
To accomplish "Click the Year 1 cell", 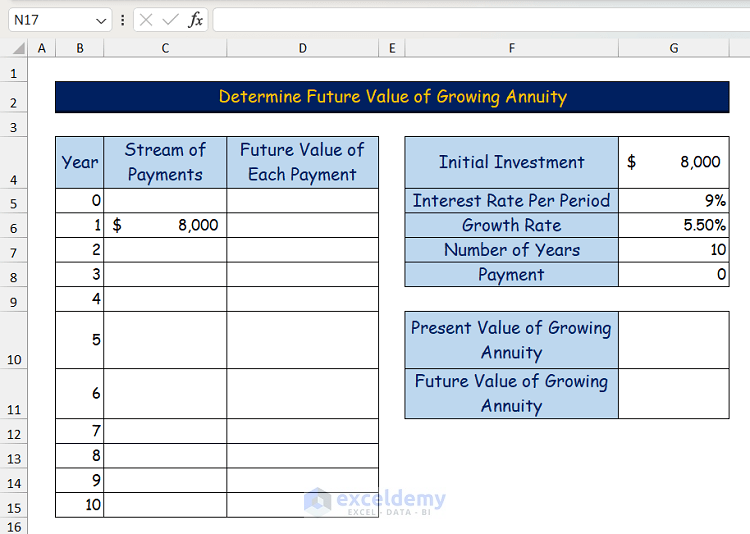I will (79, 225).
